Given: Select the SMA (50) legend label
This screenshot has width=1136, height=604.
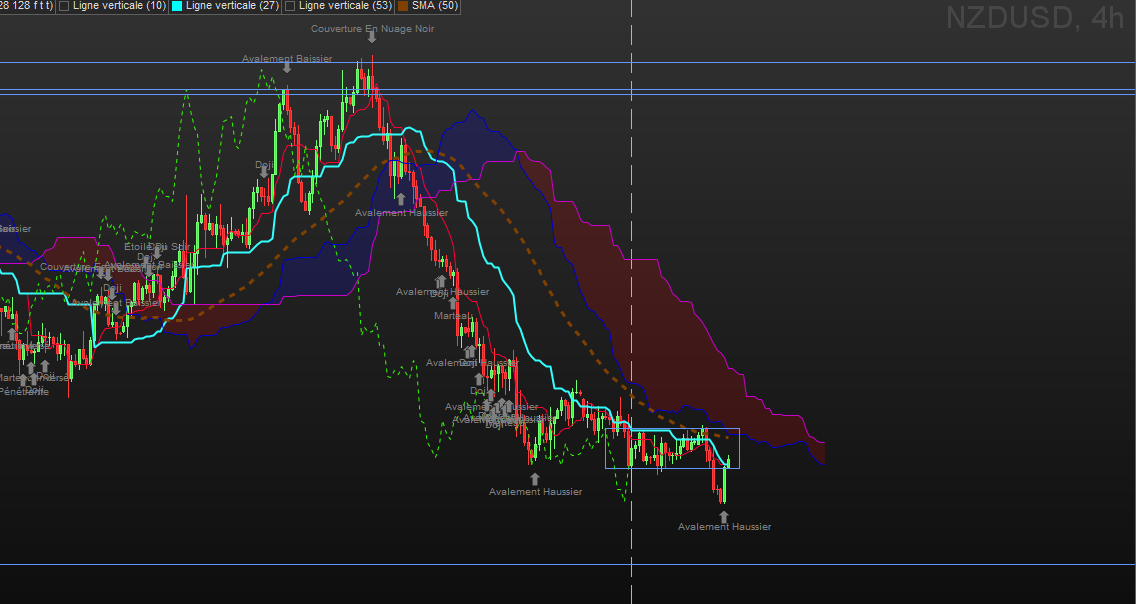Looking at the screenshot, I should [435, 6].
